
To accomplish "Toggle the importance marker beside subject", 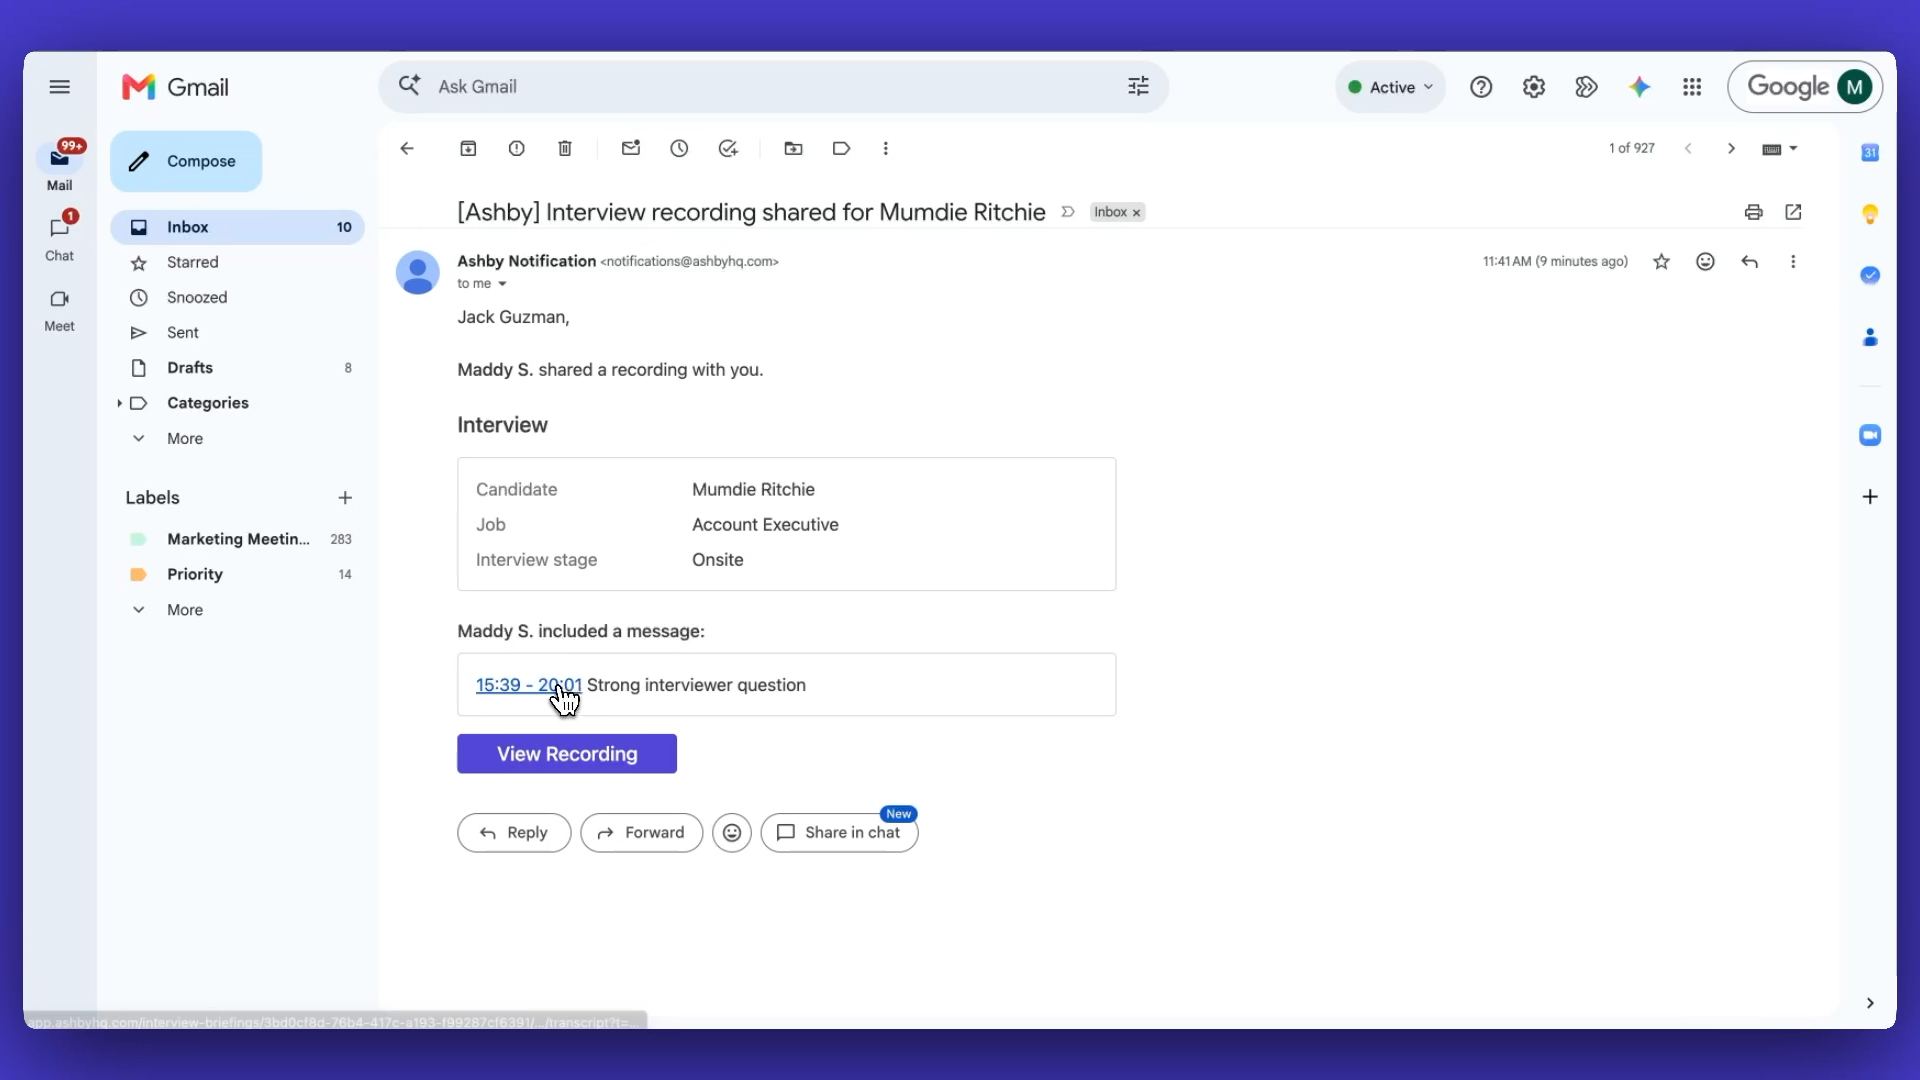I will pyautogui.click(x=1068, y=212).
